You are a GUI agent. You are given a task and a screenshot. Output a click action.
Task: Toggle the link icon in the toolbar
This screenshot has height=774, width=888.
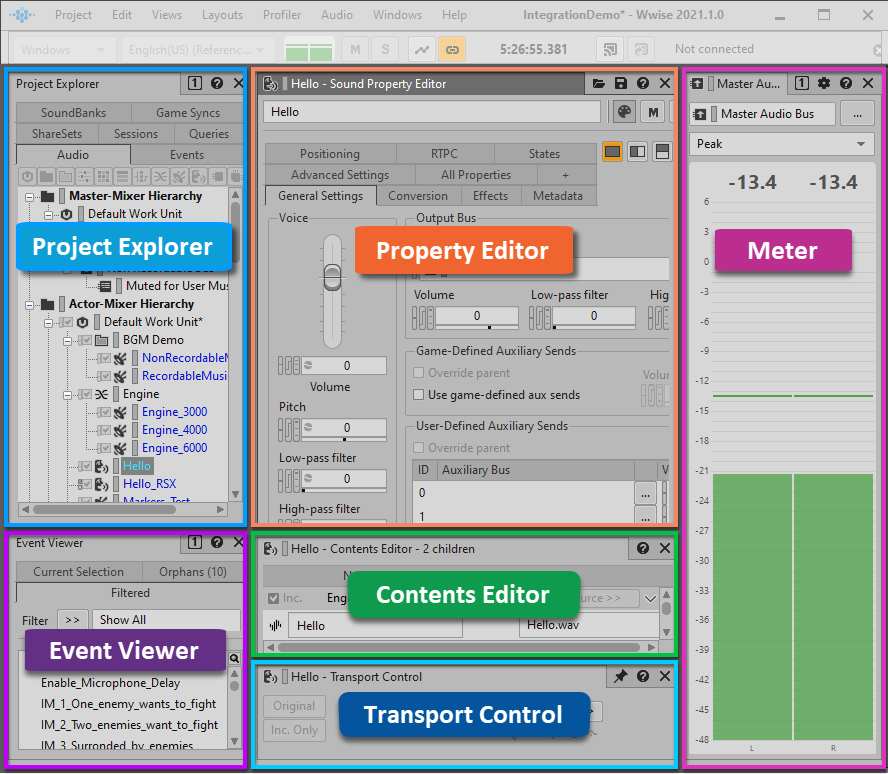coord(452,49)
